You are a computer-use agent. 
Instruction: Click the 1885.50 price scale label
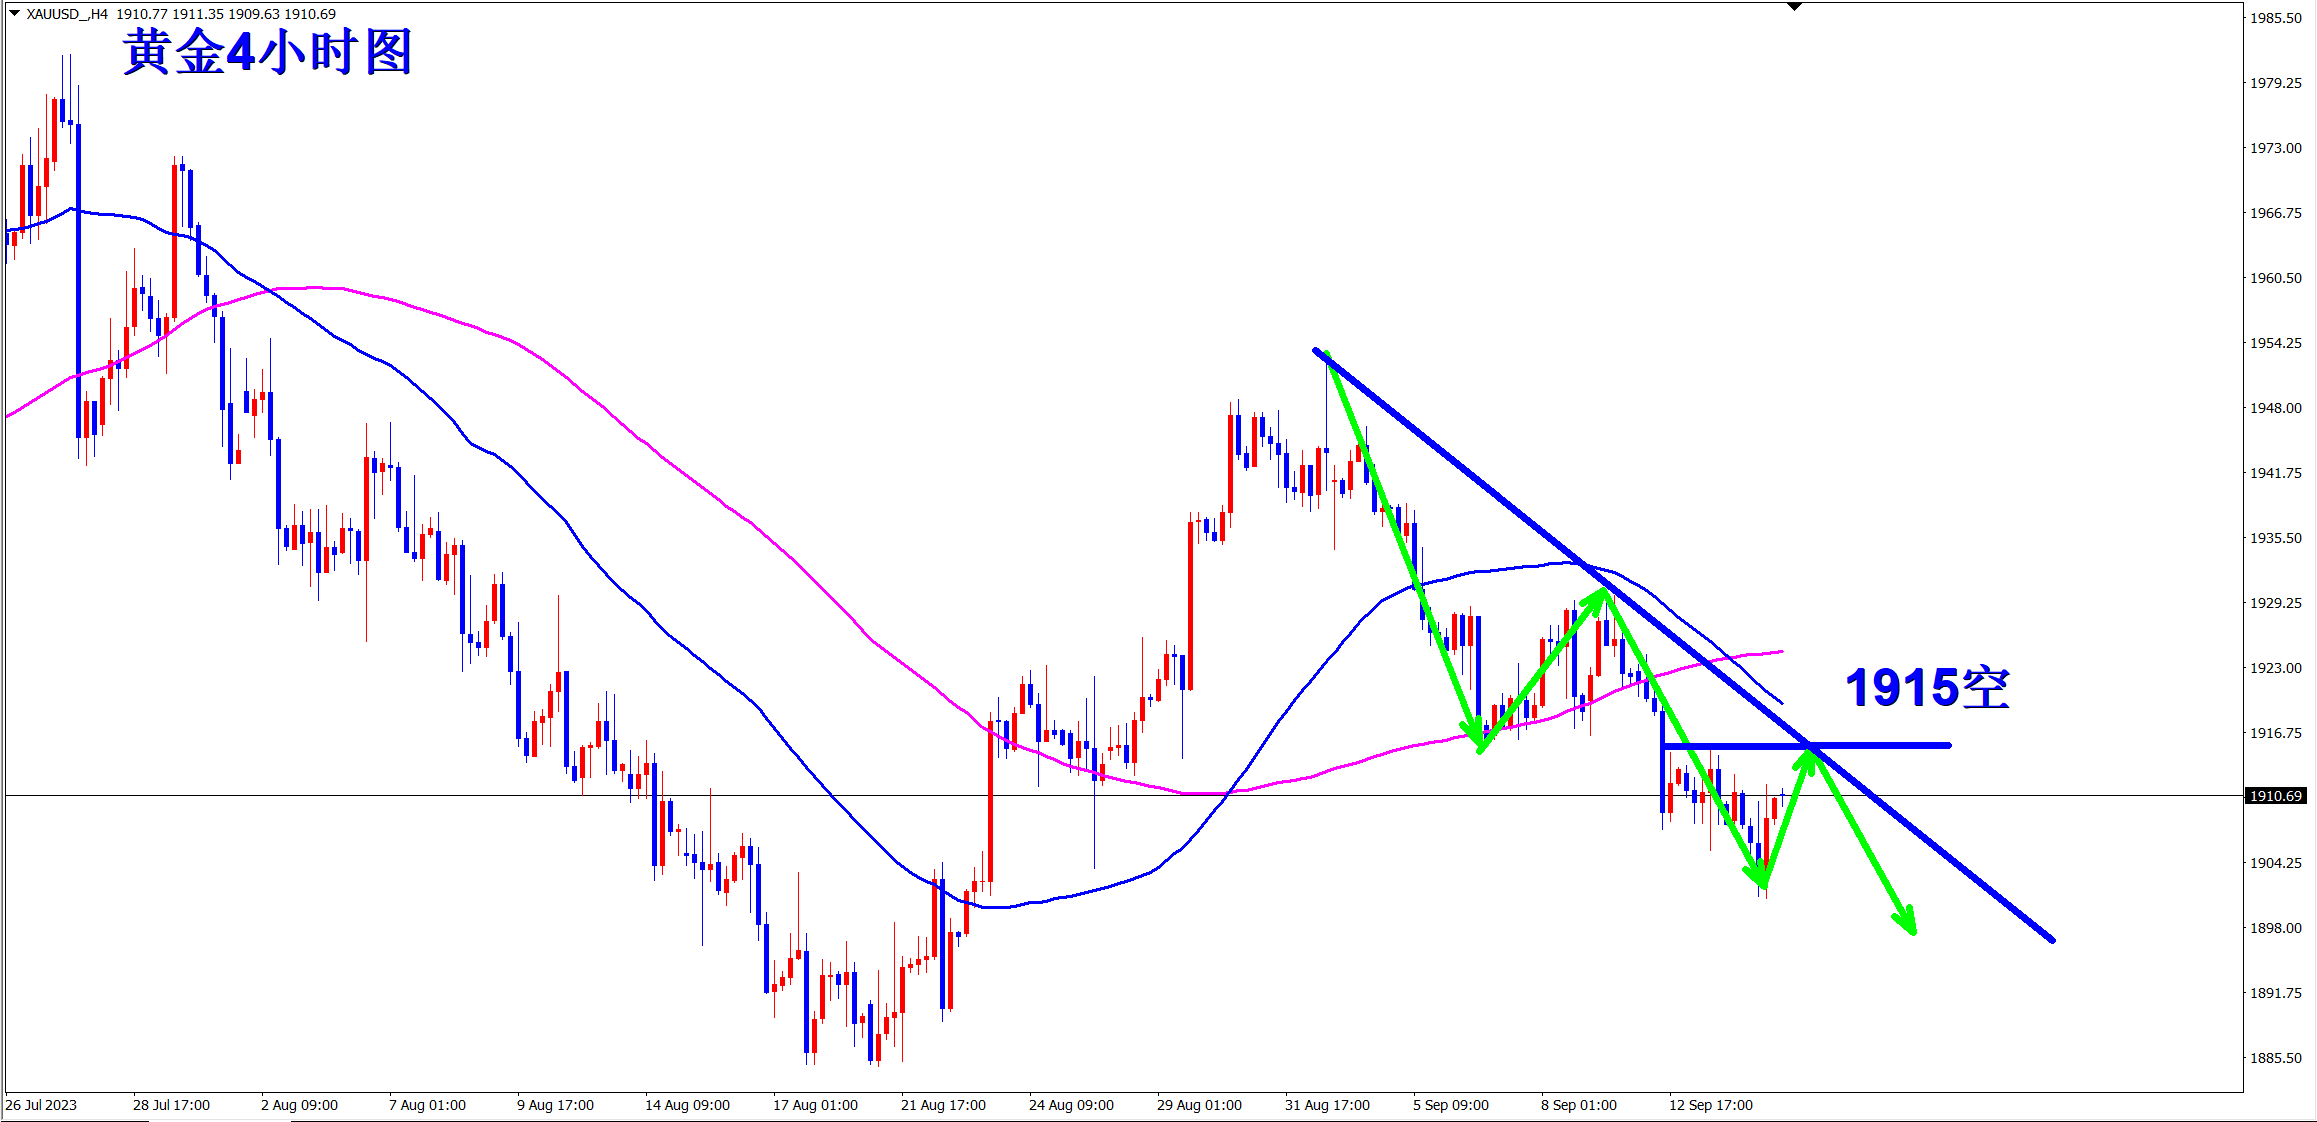coord(2275,1058)
